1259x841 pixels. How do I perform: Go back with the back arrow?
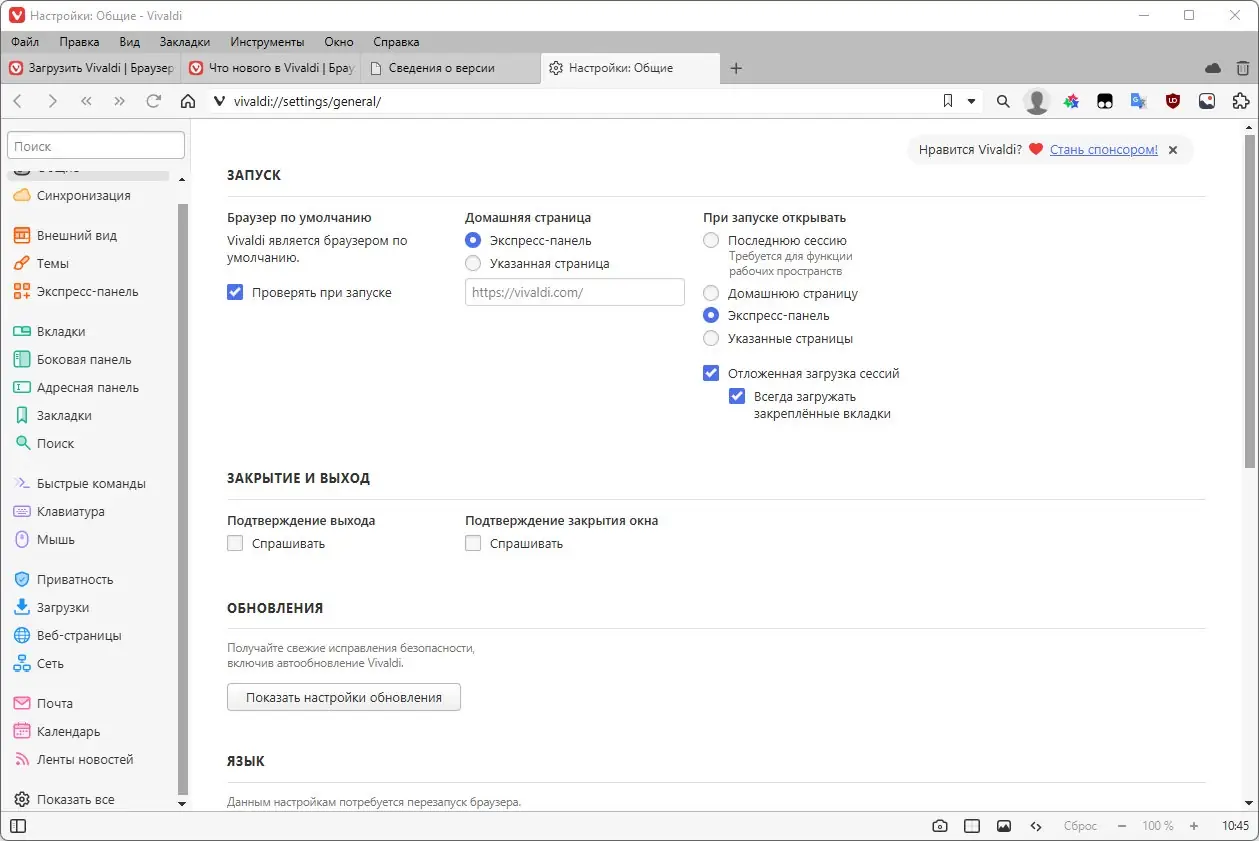coord(18,101)
